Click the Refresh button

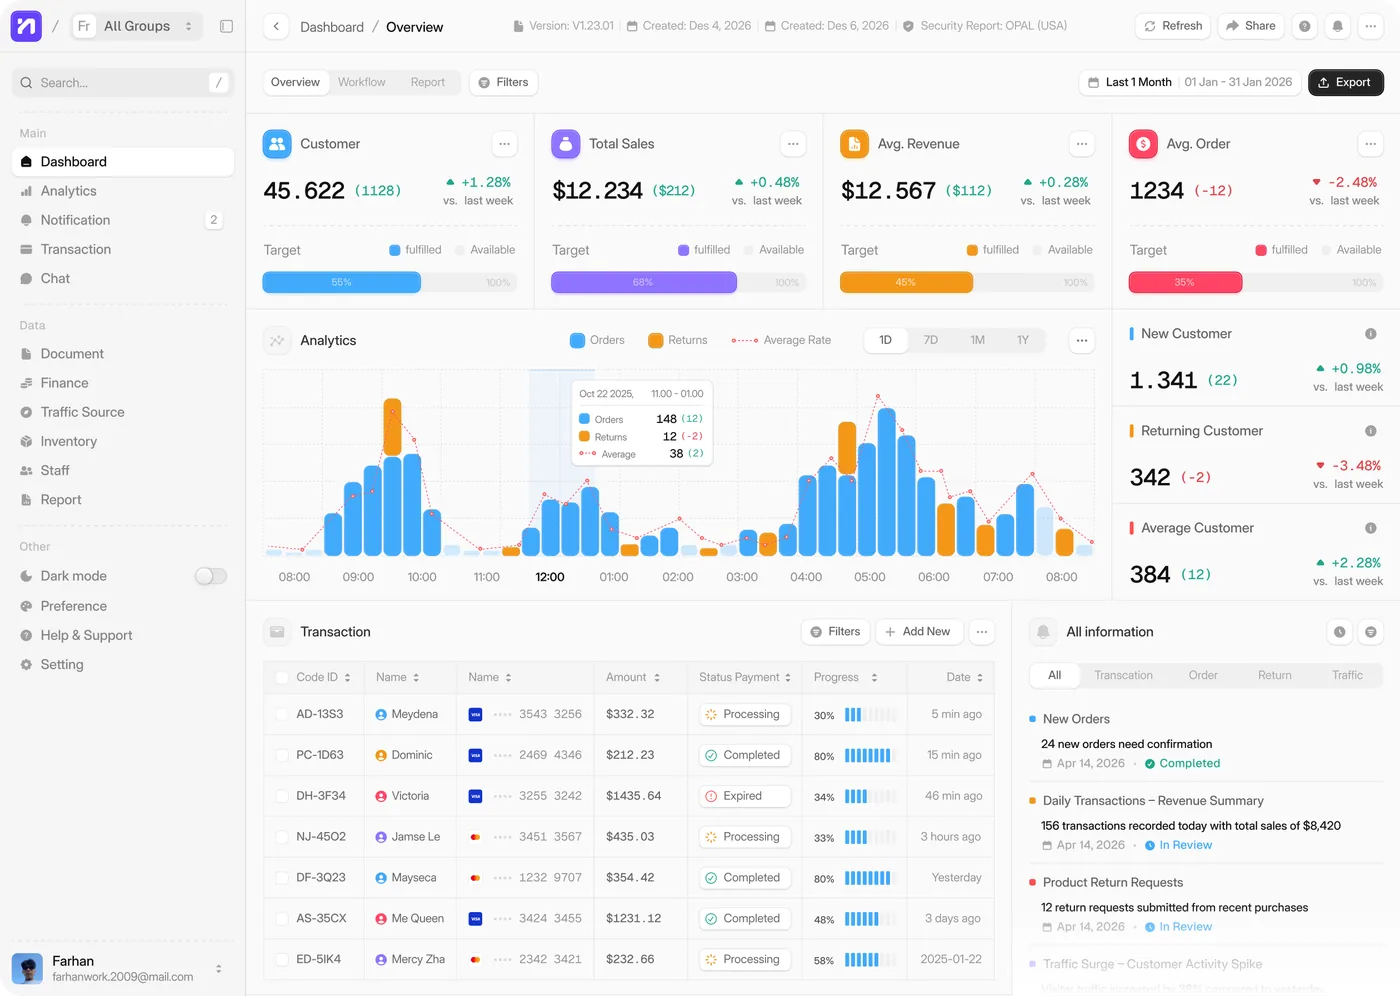1173,26
